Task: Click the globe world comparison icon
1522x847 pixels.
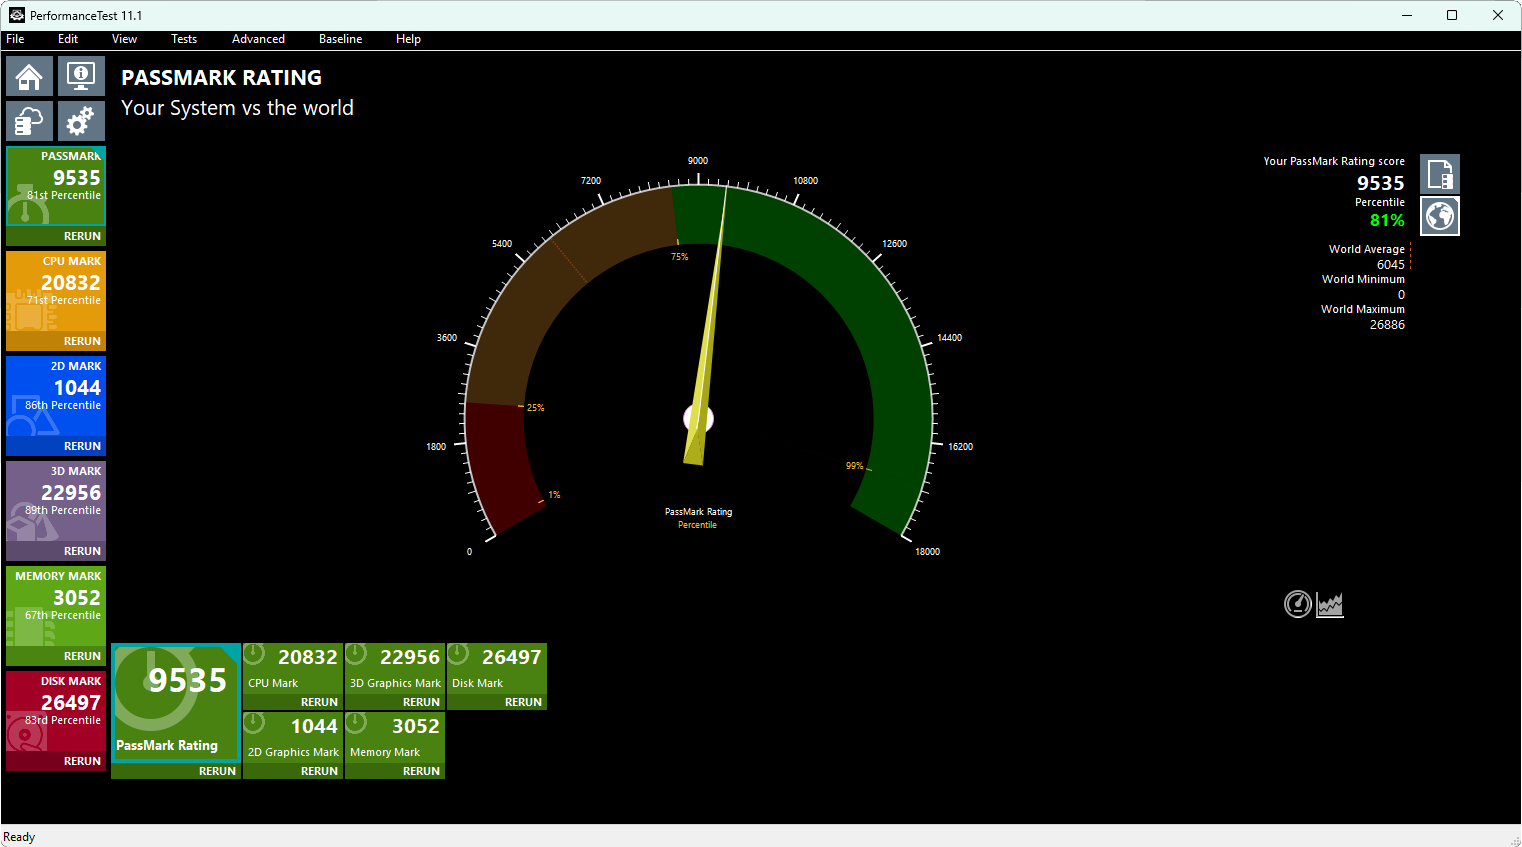Action: pos(1440,216)
